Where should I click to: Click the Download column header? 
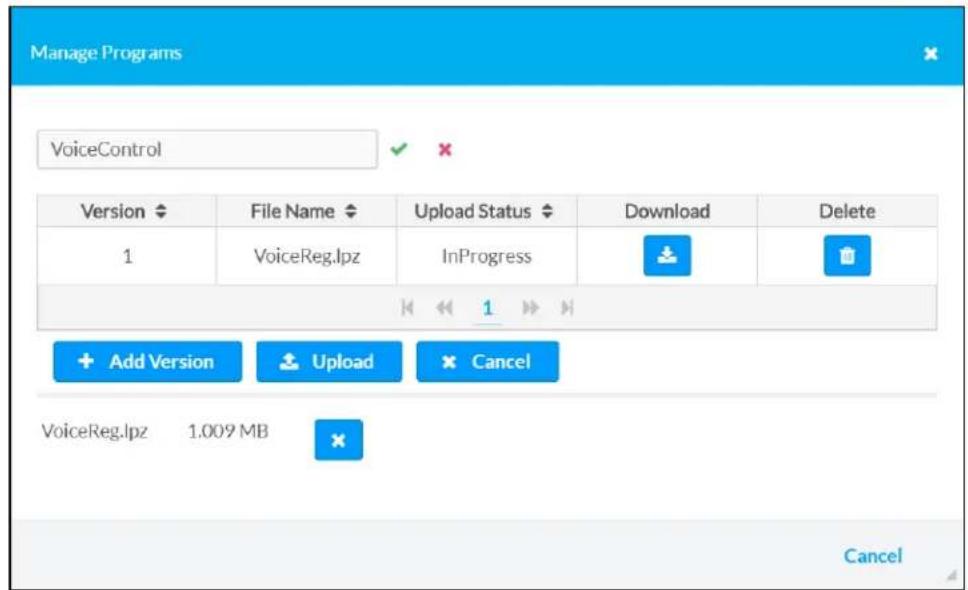pos(667,211)
